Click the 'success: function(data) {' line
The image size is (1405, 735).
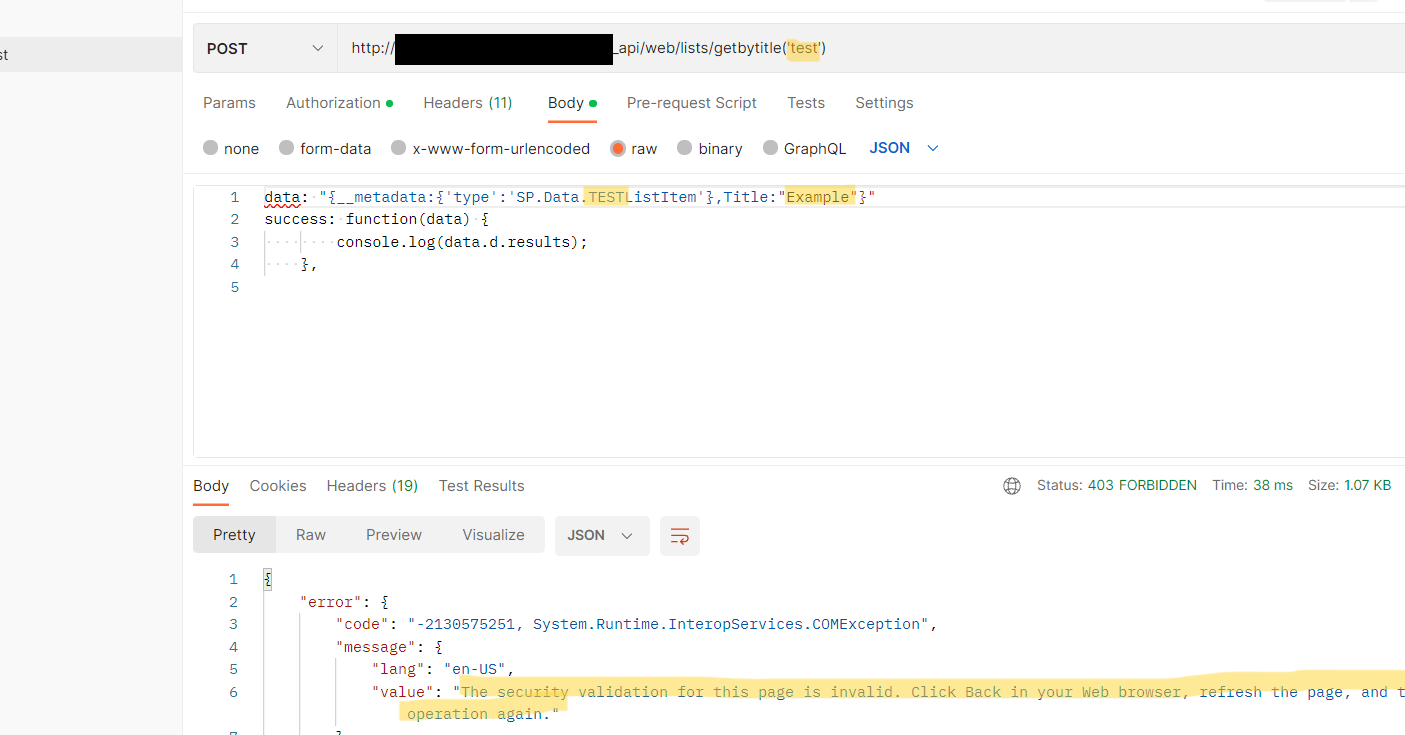[376, 219]
